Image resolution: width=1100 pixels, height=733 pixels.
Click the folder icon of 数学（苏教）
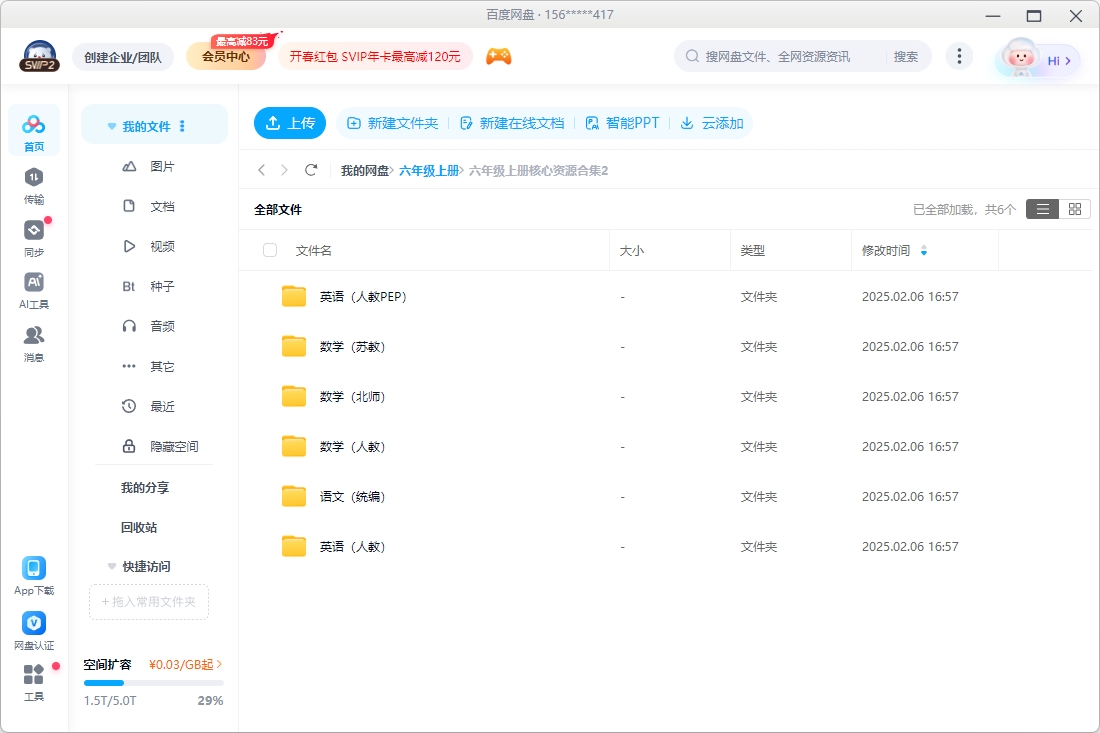[294, 347]
